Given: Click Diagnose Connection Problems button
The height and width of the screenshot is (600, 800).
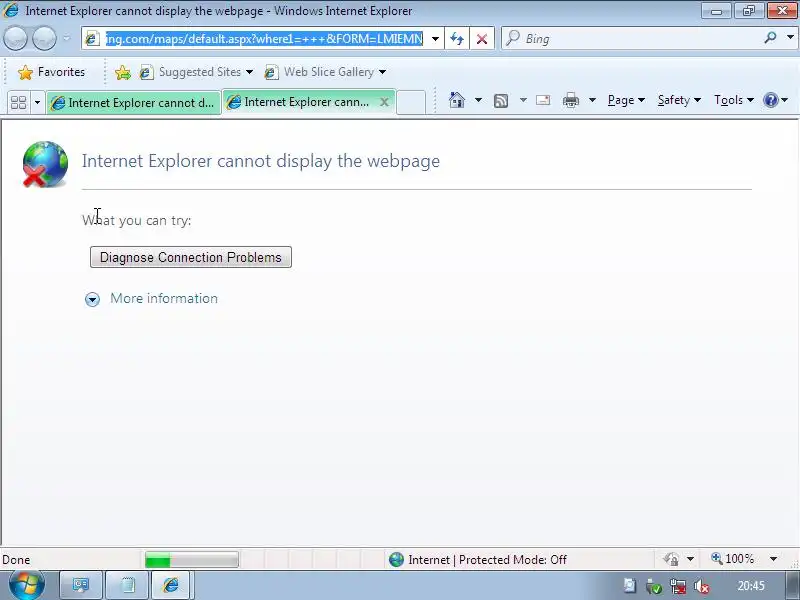Looking at the screenshot, I should [191, 257].
